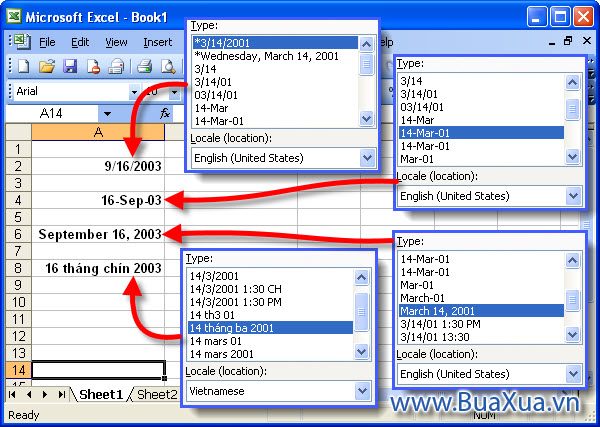Click the Permission icon with red stop sign
Screen dimensions: 600x427
tap(93, 66)
